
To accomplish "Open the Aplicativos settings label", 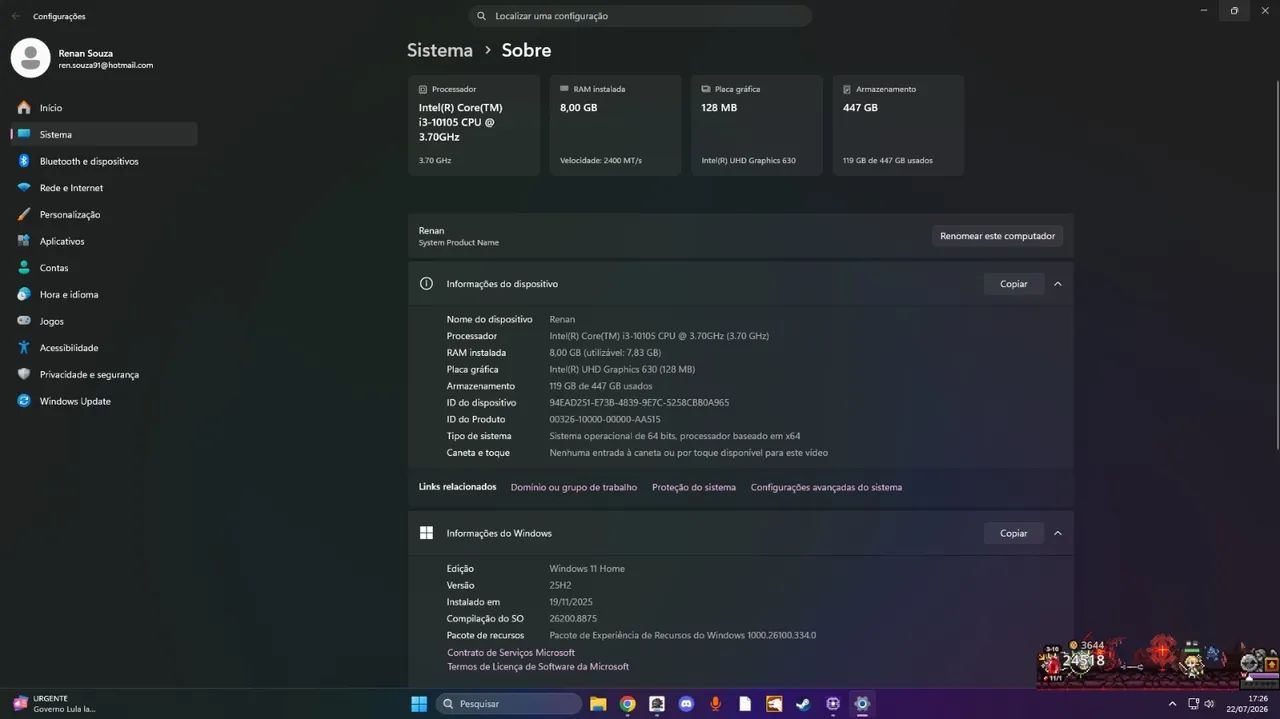I will pyautogui.click(x=62, y=241).
